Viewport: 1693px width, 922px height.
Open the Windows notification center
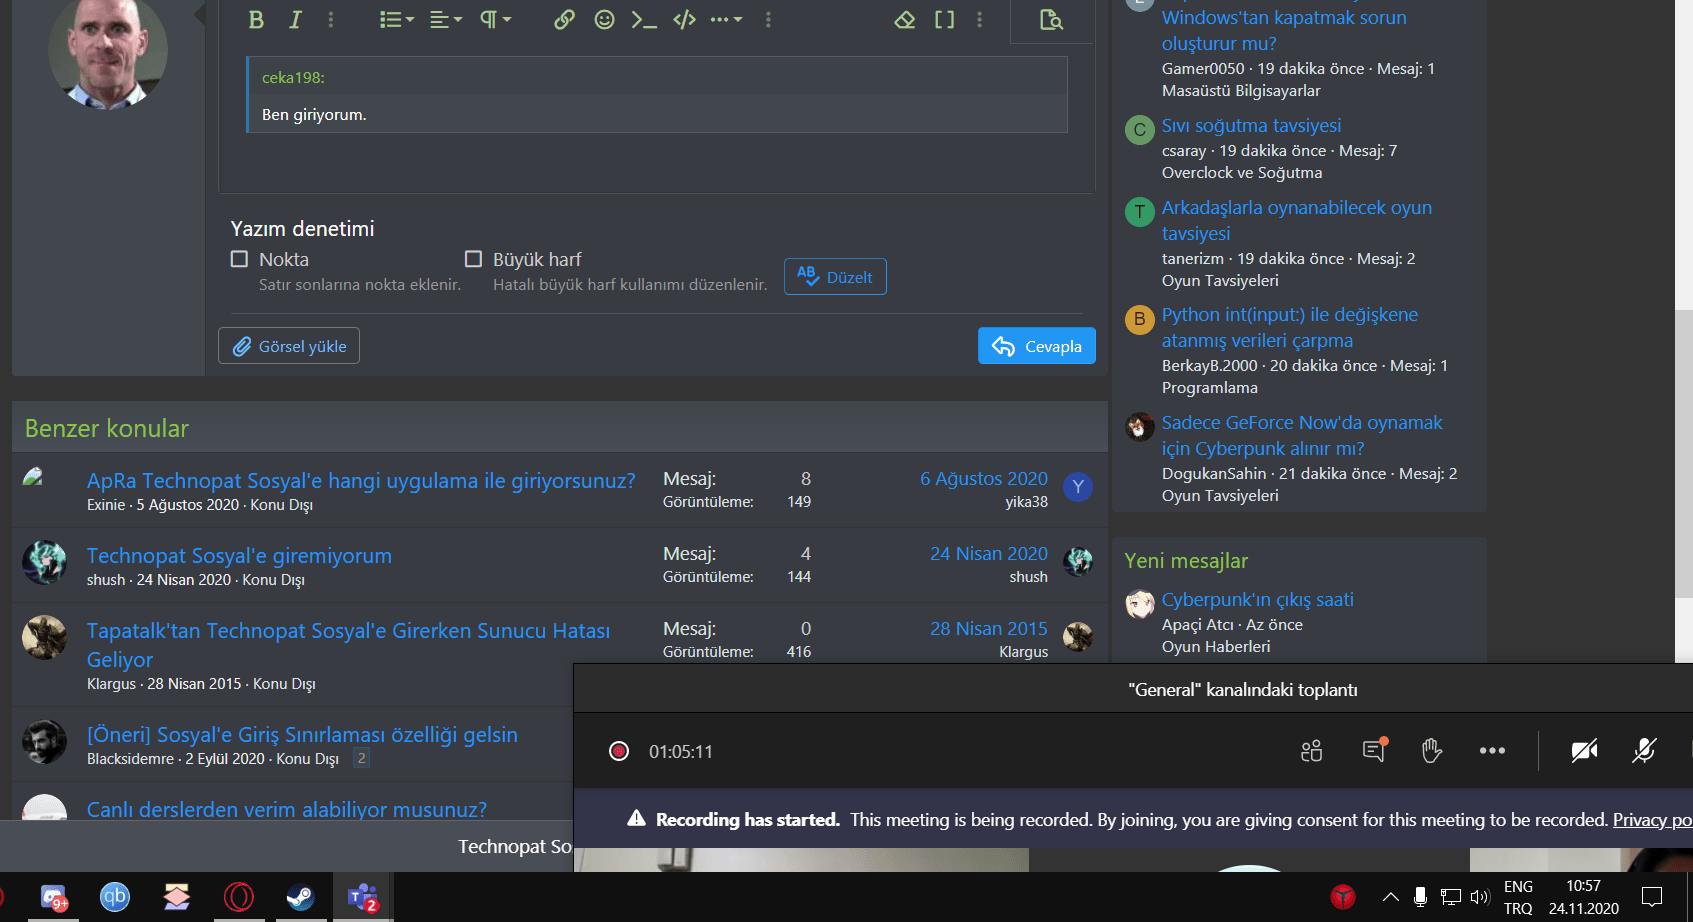click(1652, 897)
